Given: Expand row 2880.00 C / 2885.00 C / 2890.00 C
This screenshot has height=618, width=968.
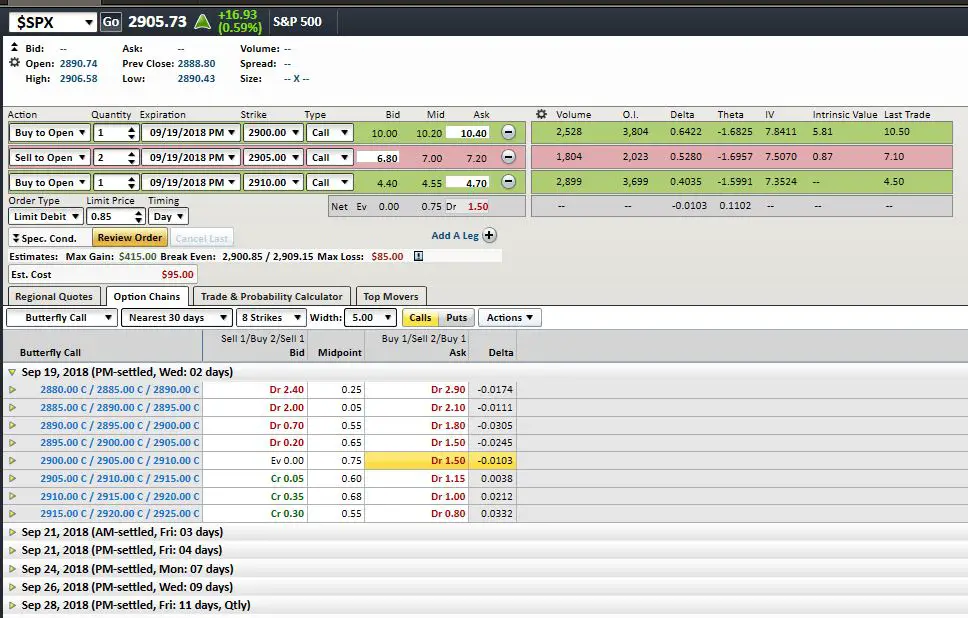Looking at the screenshot, I should (12, 390).
